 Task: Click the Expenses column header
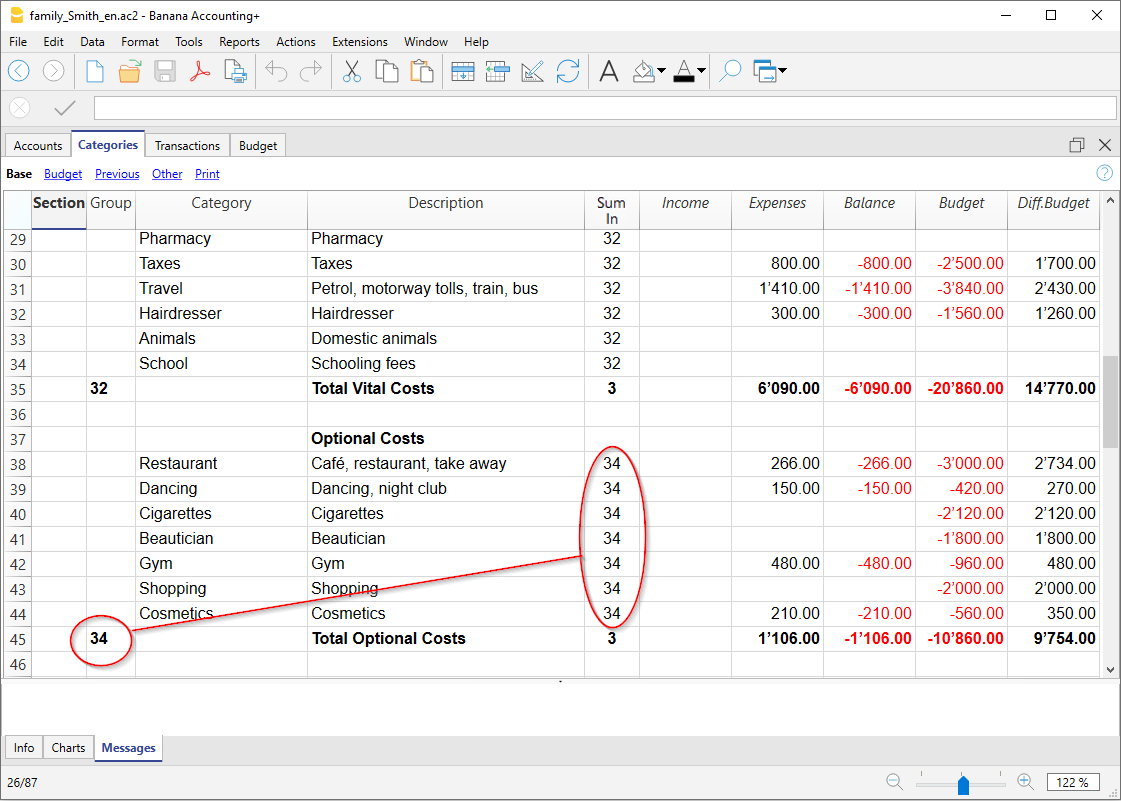pyautogui.click(x=777, y=210)
